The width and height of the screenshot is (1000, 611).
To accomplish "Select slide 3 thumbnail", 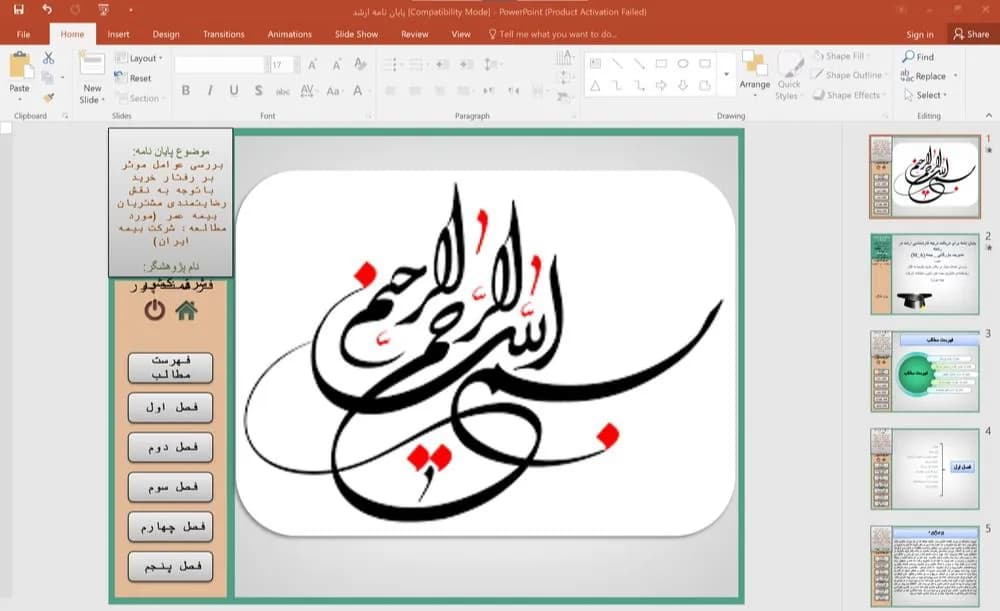I will point(925,371).
